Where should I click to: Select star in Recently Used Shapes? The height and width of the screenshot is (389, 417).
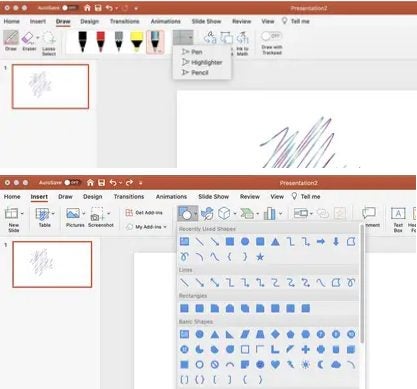(260, 257)
